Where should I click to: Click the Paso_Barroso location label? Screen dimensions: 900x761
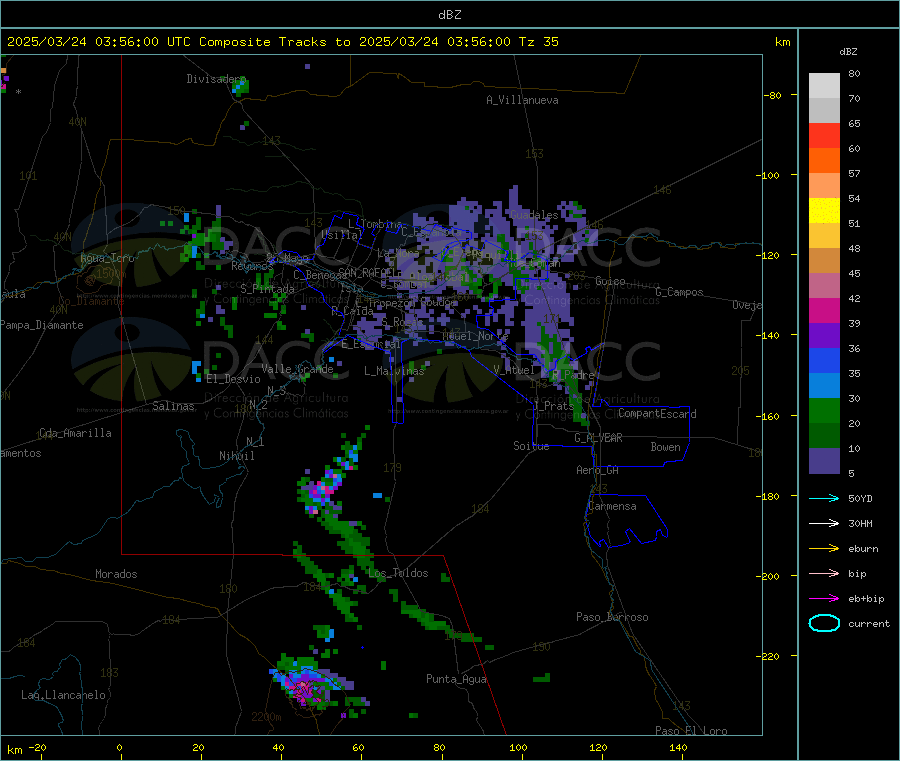[x=612, y=617]
